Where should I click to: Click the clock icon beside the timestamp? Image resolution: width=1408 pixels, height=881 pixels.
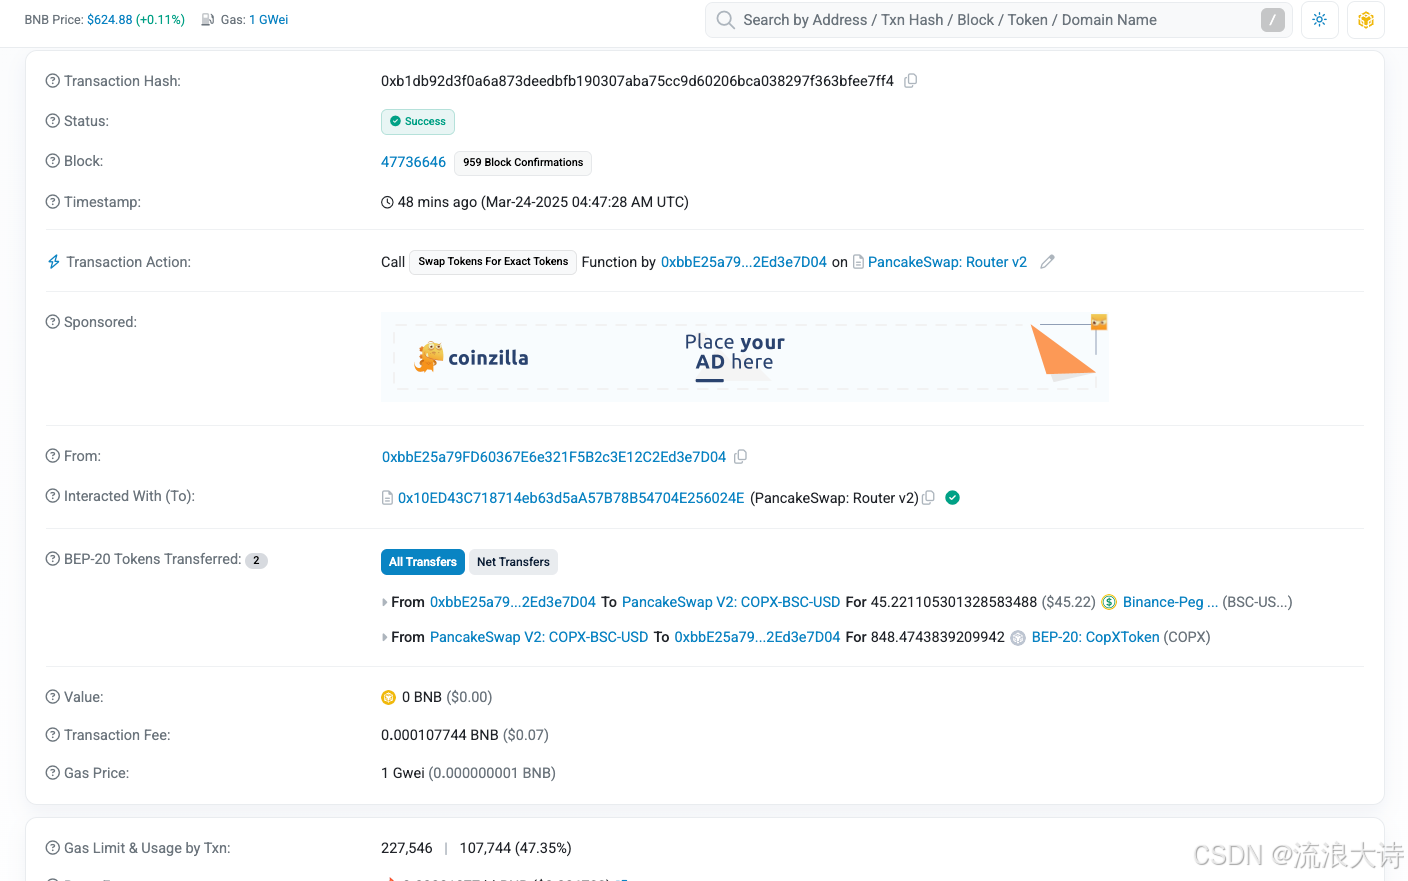388,202
